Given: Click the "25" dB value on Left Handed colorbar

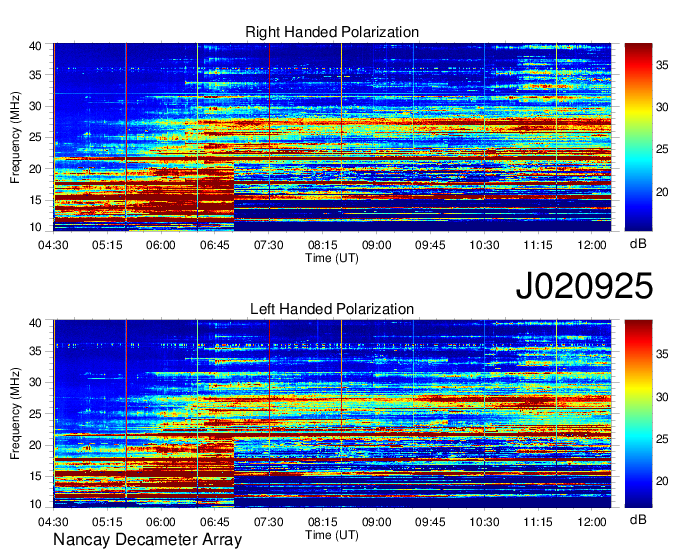Looking at the screenshot, I should tap(662, 439).
